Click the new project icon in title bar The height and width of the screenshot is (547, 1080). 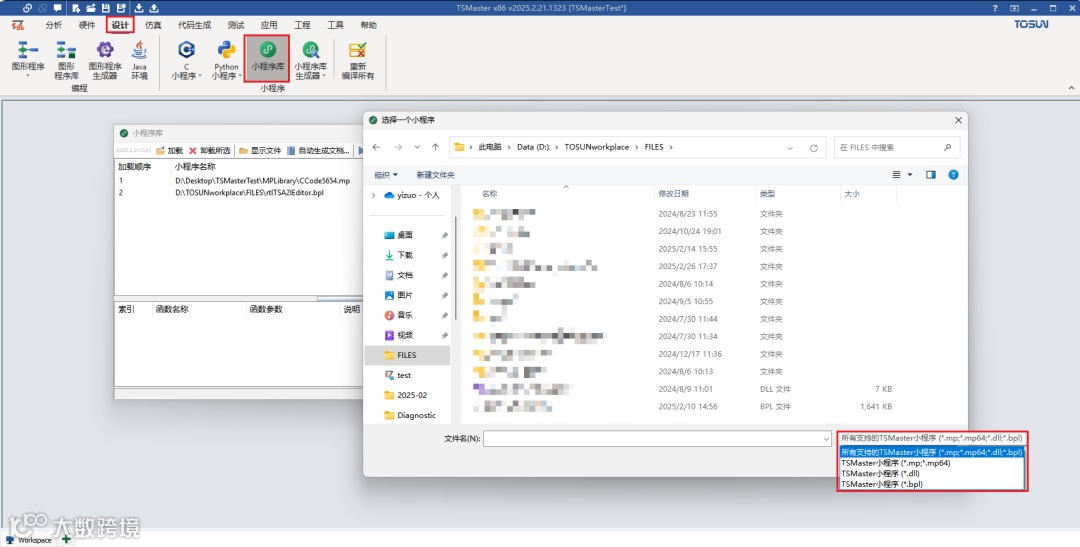coord(76,8)
